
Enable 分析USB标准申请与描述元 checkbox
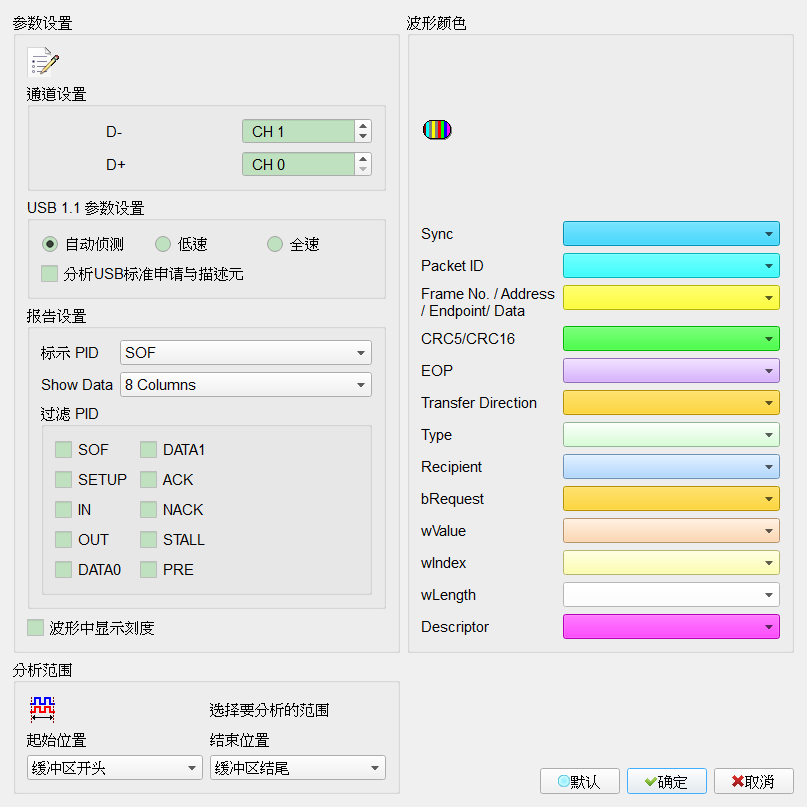tap(49, 274)
